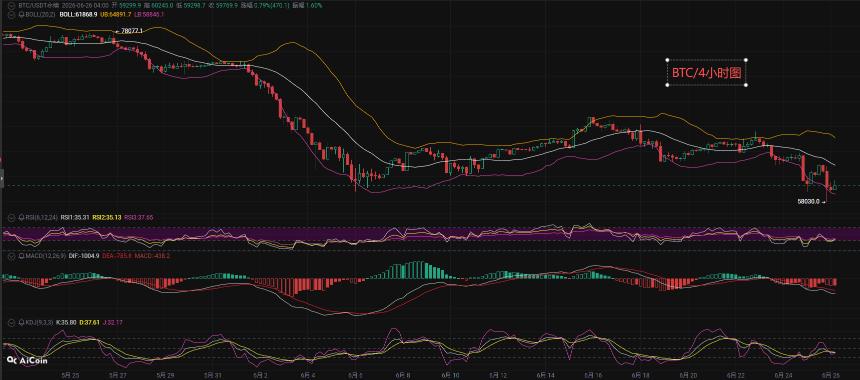Image resolution: width=860 pixels, height=380 pixels.
Task: Select the MACD:-438.2 histogram value
Action: click(152, 256)
